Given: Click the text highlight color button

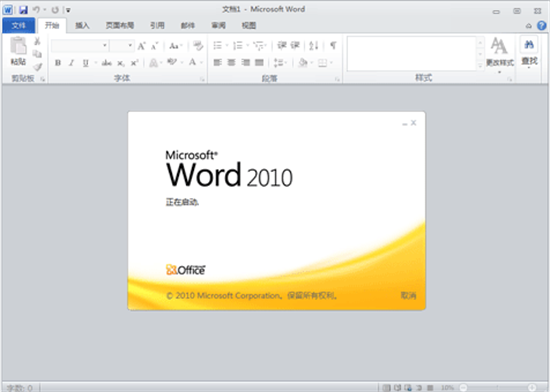Looking at the screenshot, I should [x=172, y=63].
